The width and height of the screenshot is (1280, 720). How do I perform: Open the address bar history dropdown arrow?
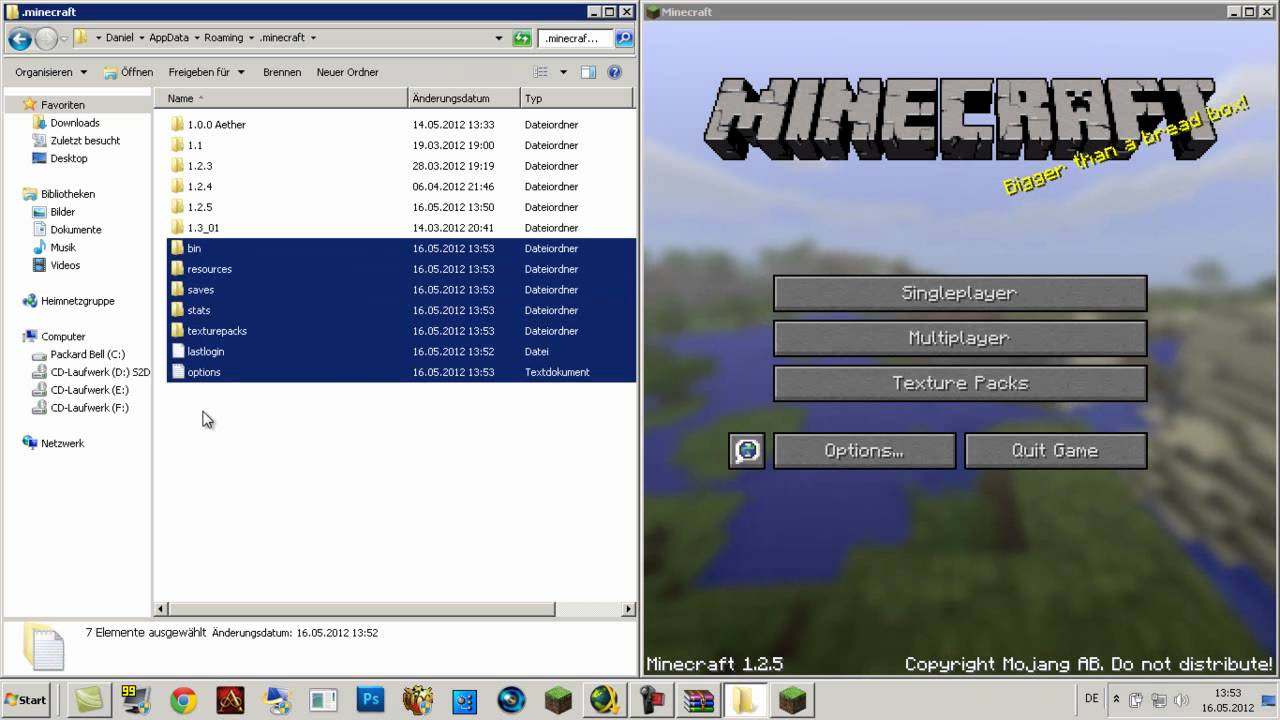tap(499, 39)
